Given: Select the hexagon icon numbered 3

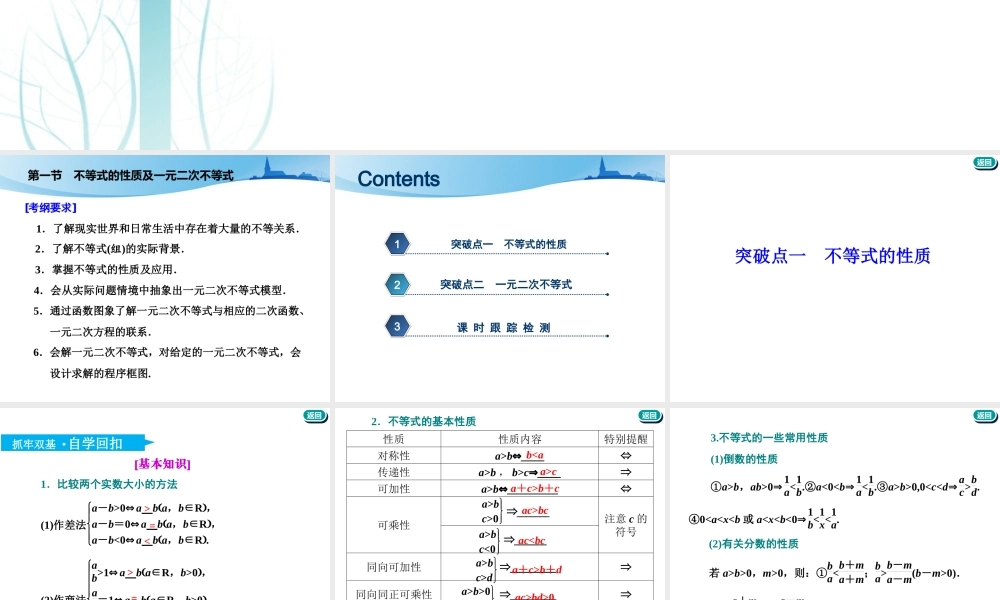Looking at the screenshot, I should 397,326.
